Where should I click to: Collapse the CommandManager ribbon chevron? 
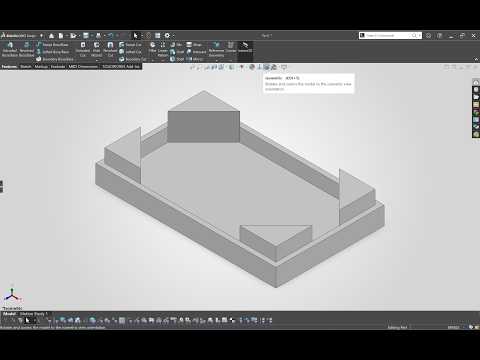[476, 59]
